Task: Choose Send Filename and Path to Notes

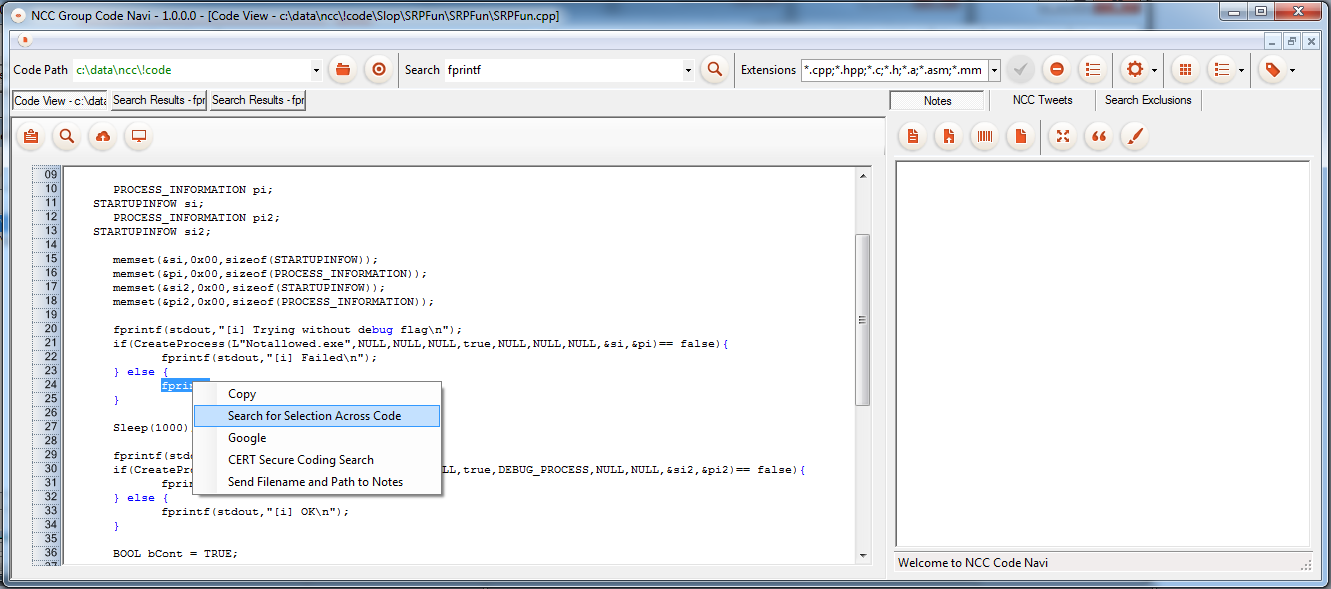Action: 316,482
